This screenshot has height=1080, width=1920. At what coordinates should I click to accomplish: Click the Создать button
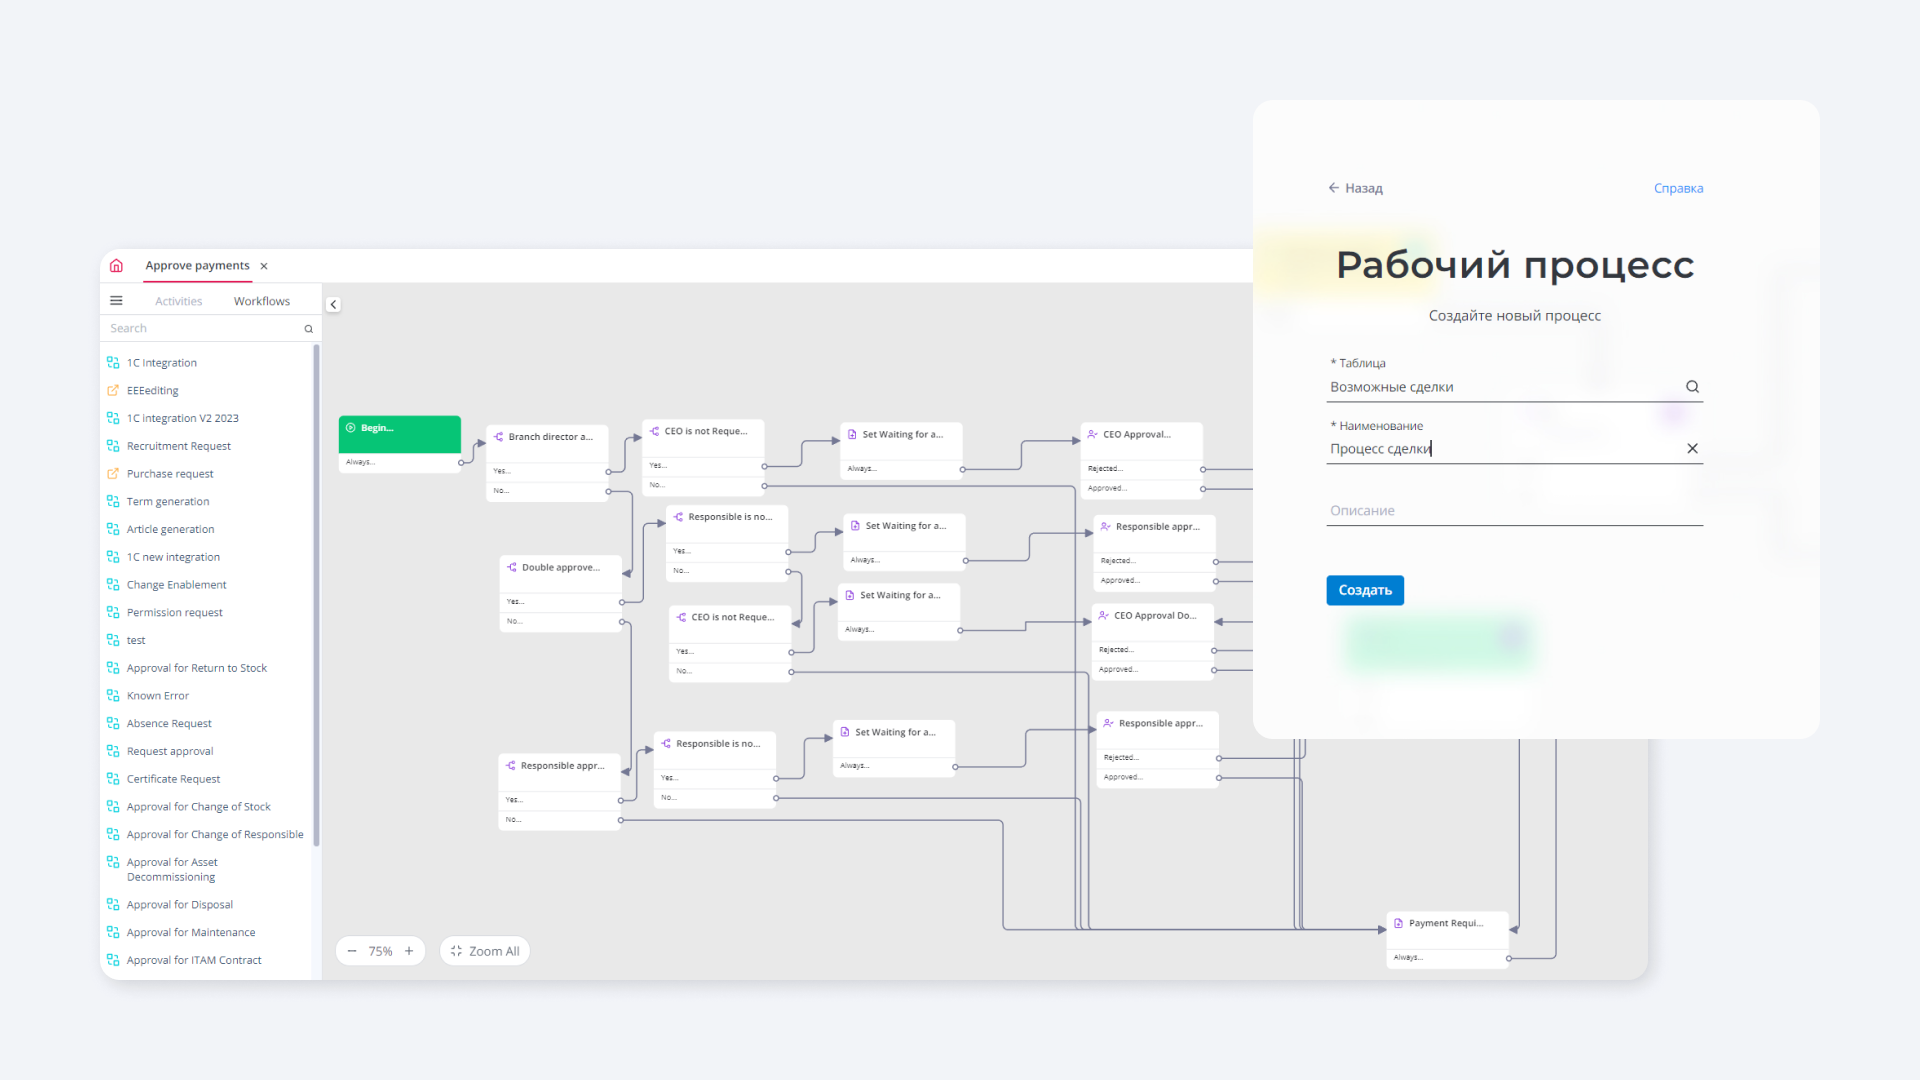click(x=1366, y=589)
